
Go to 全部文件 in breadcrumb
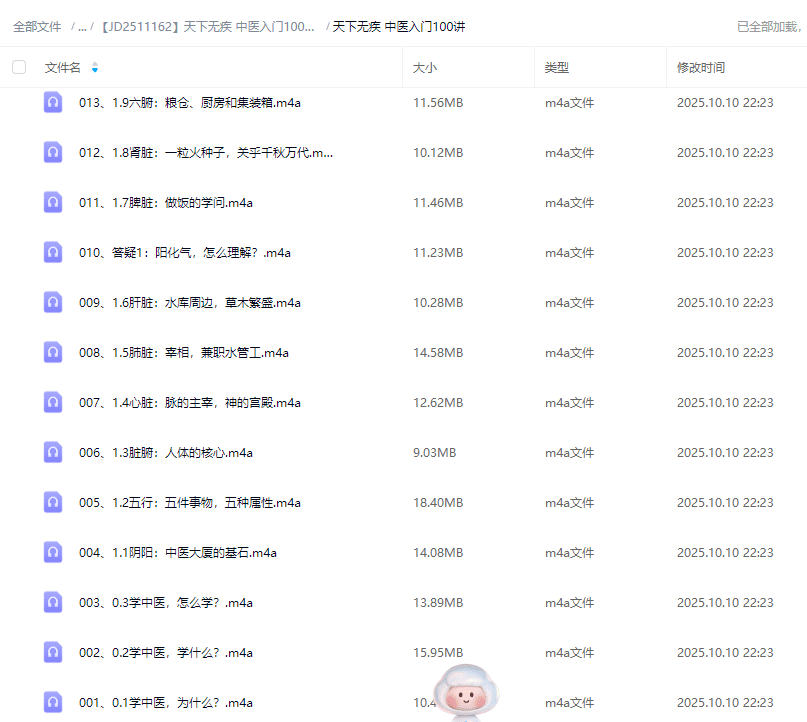pos(37,27)
